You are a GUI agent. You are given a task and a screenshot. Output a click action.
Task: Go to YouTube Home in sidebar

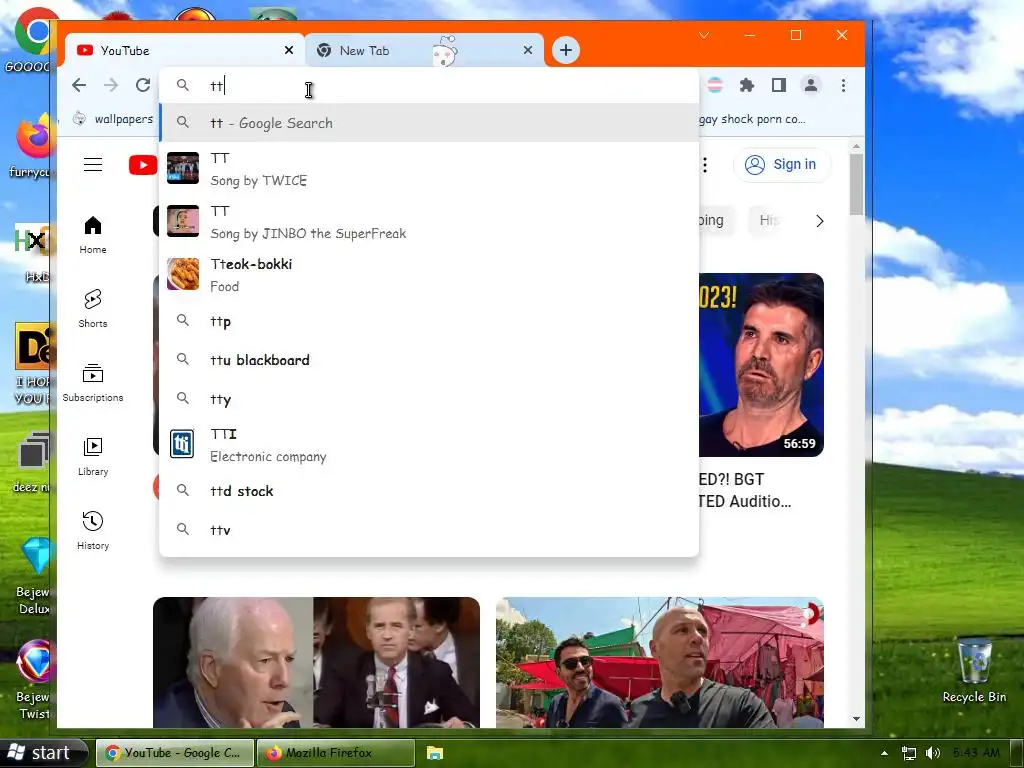[93, 234]
